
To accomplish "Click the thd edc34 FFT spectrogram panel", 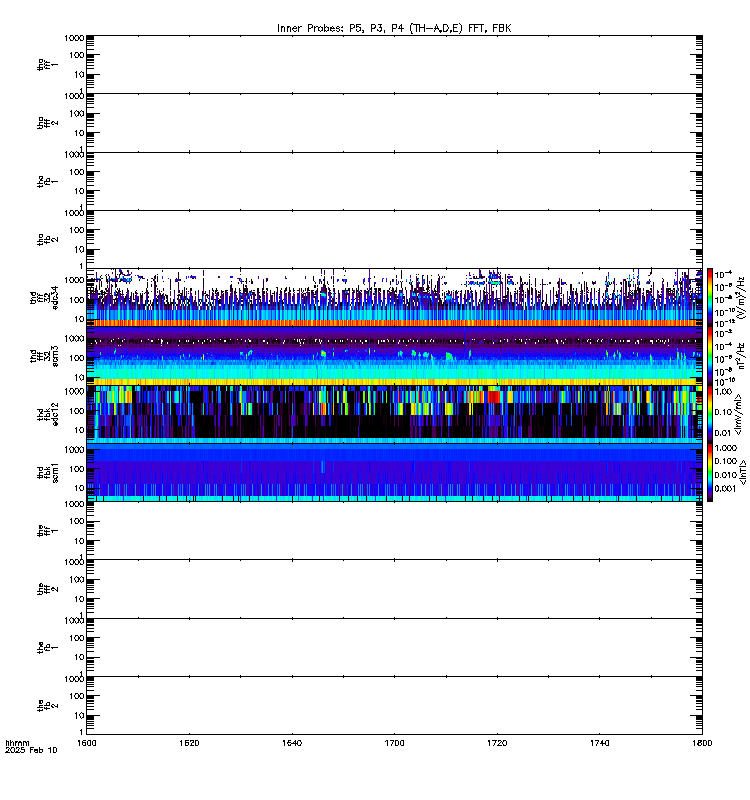I will (394, 297).
